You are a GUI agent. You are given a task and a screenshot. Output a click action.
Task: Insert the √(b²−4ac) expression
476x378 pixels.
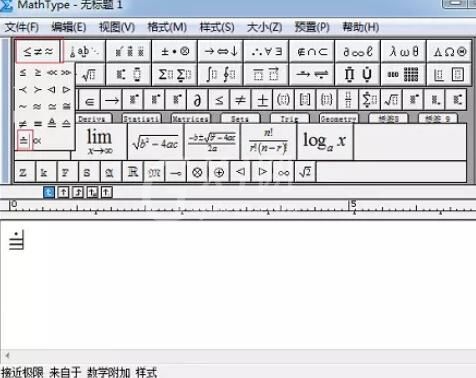click(x=156, y=142)
